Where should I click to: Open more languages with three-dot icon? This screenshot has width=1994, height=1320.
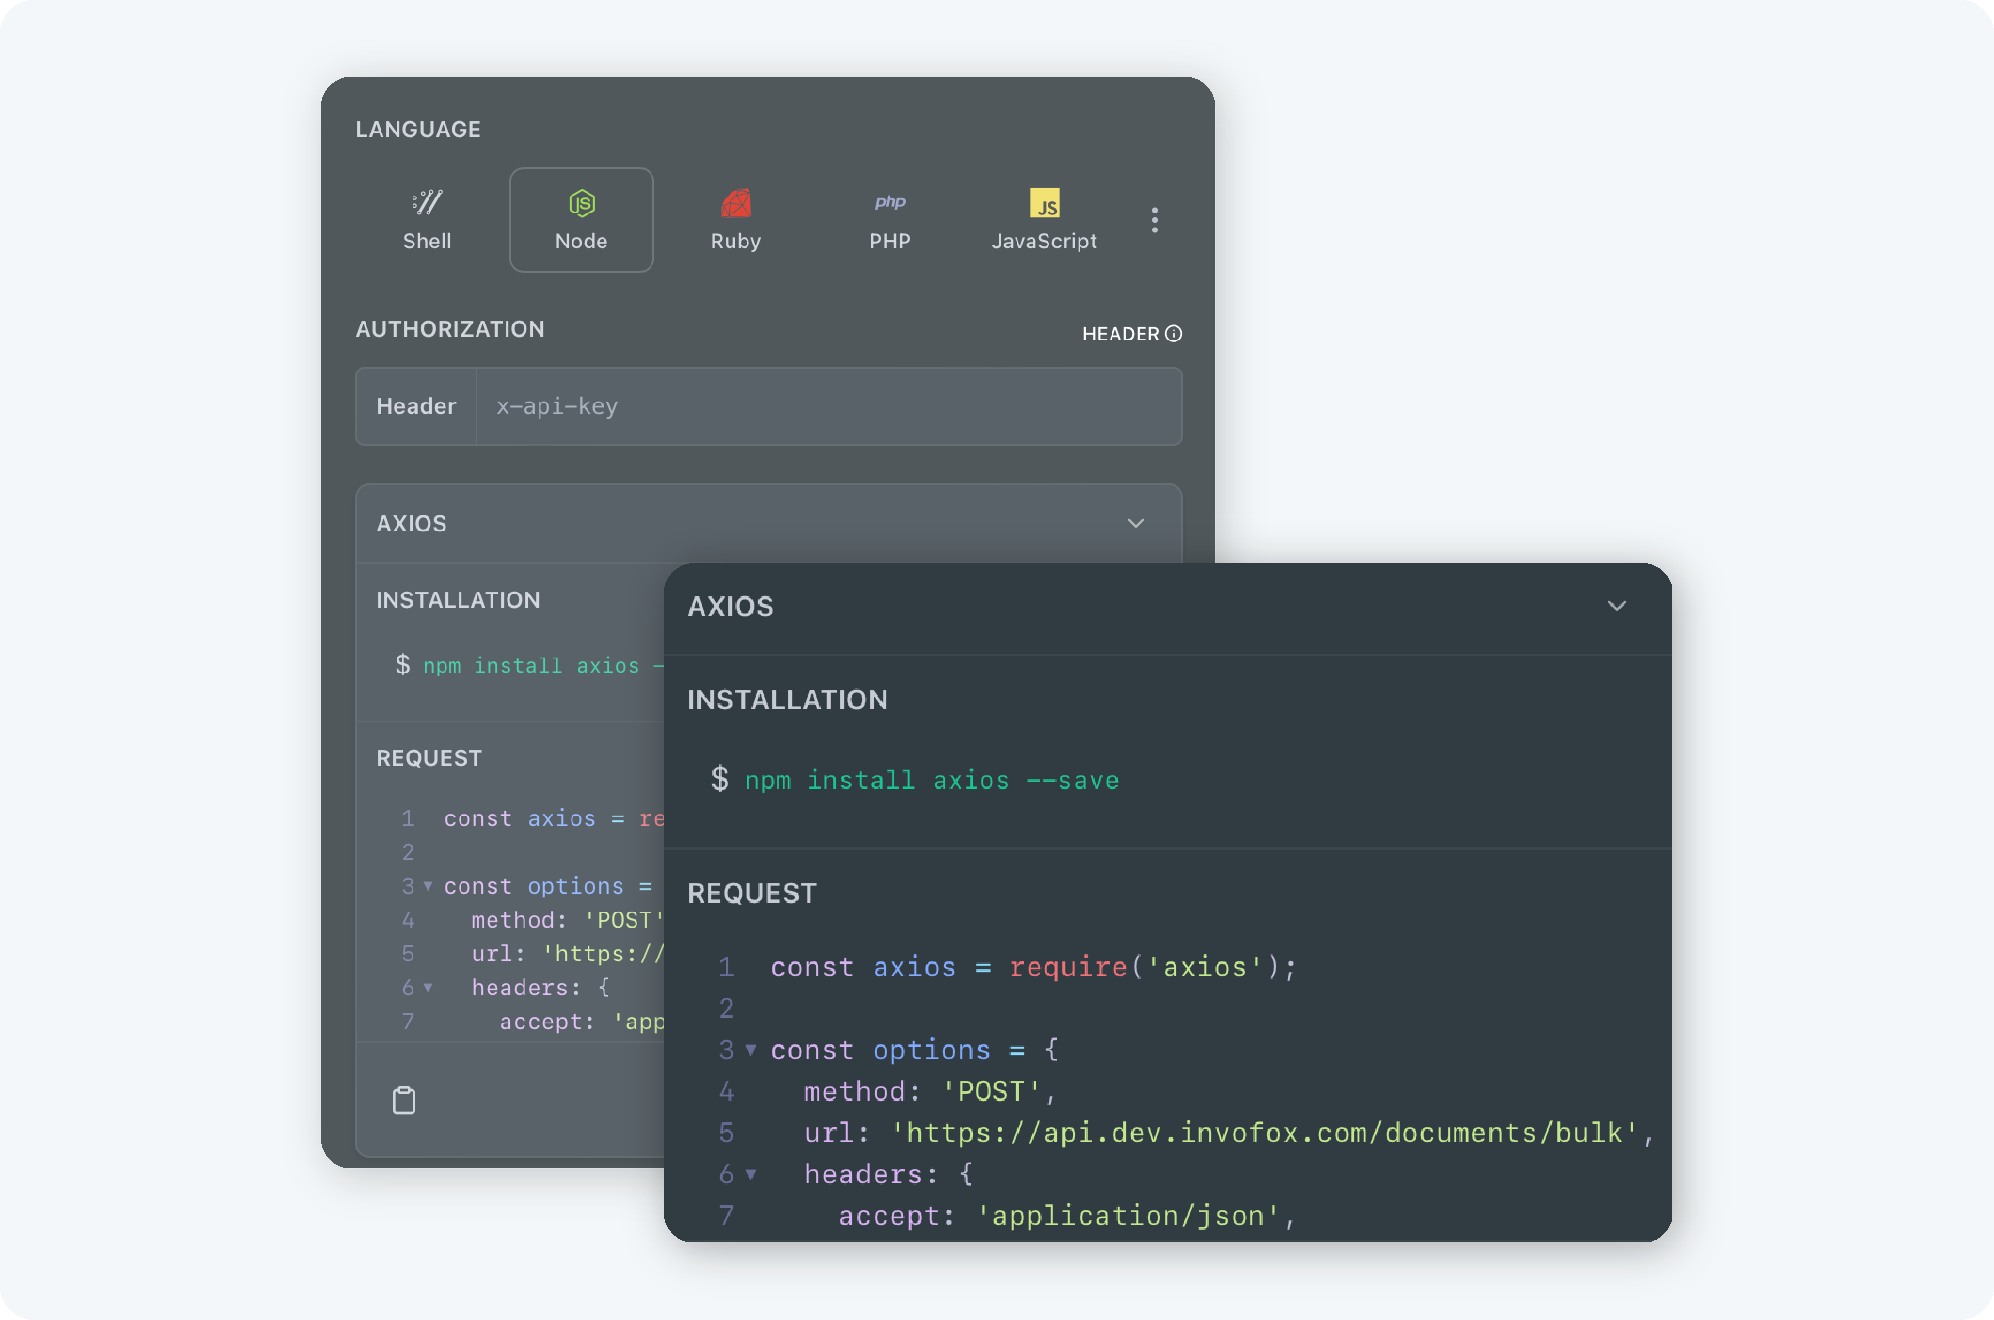1155,220
